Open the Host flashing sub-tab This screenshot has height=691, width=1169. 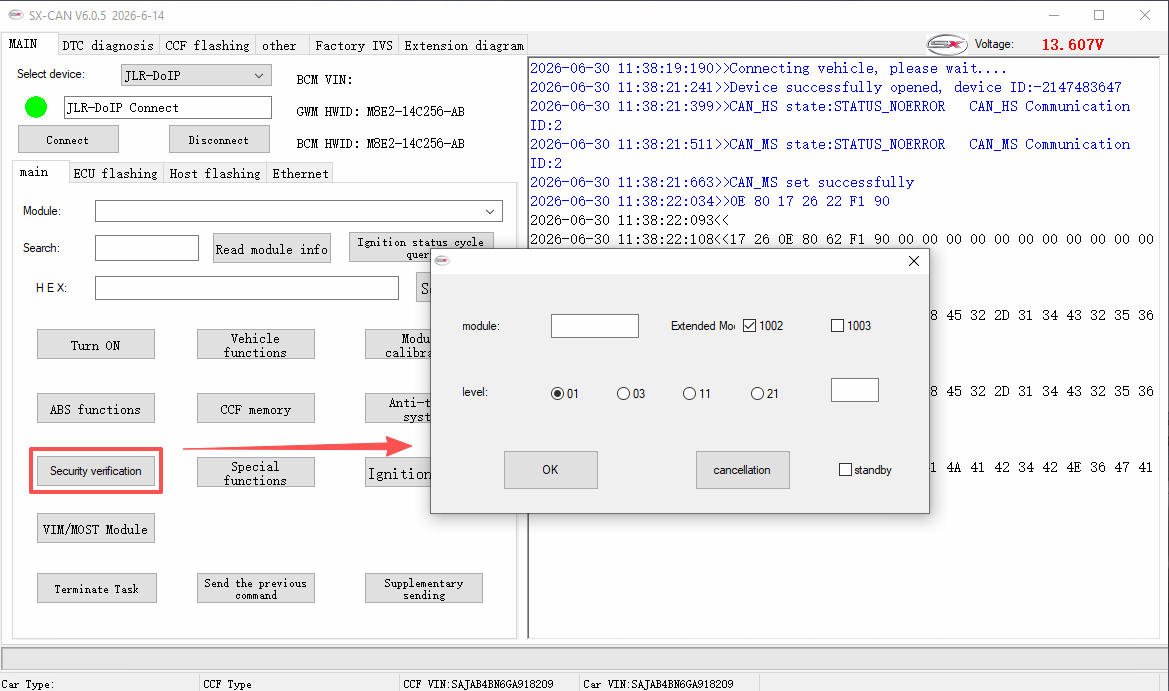[x=215, y=174]
